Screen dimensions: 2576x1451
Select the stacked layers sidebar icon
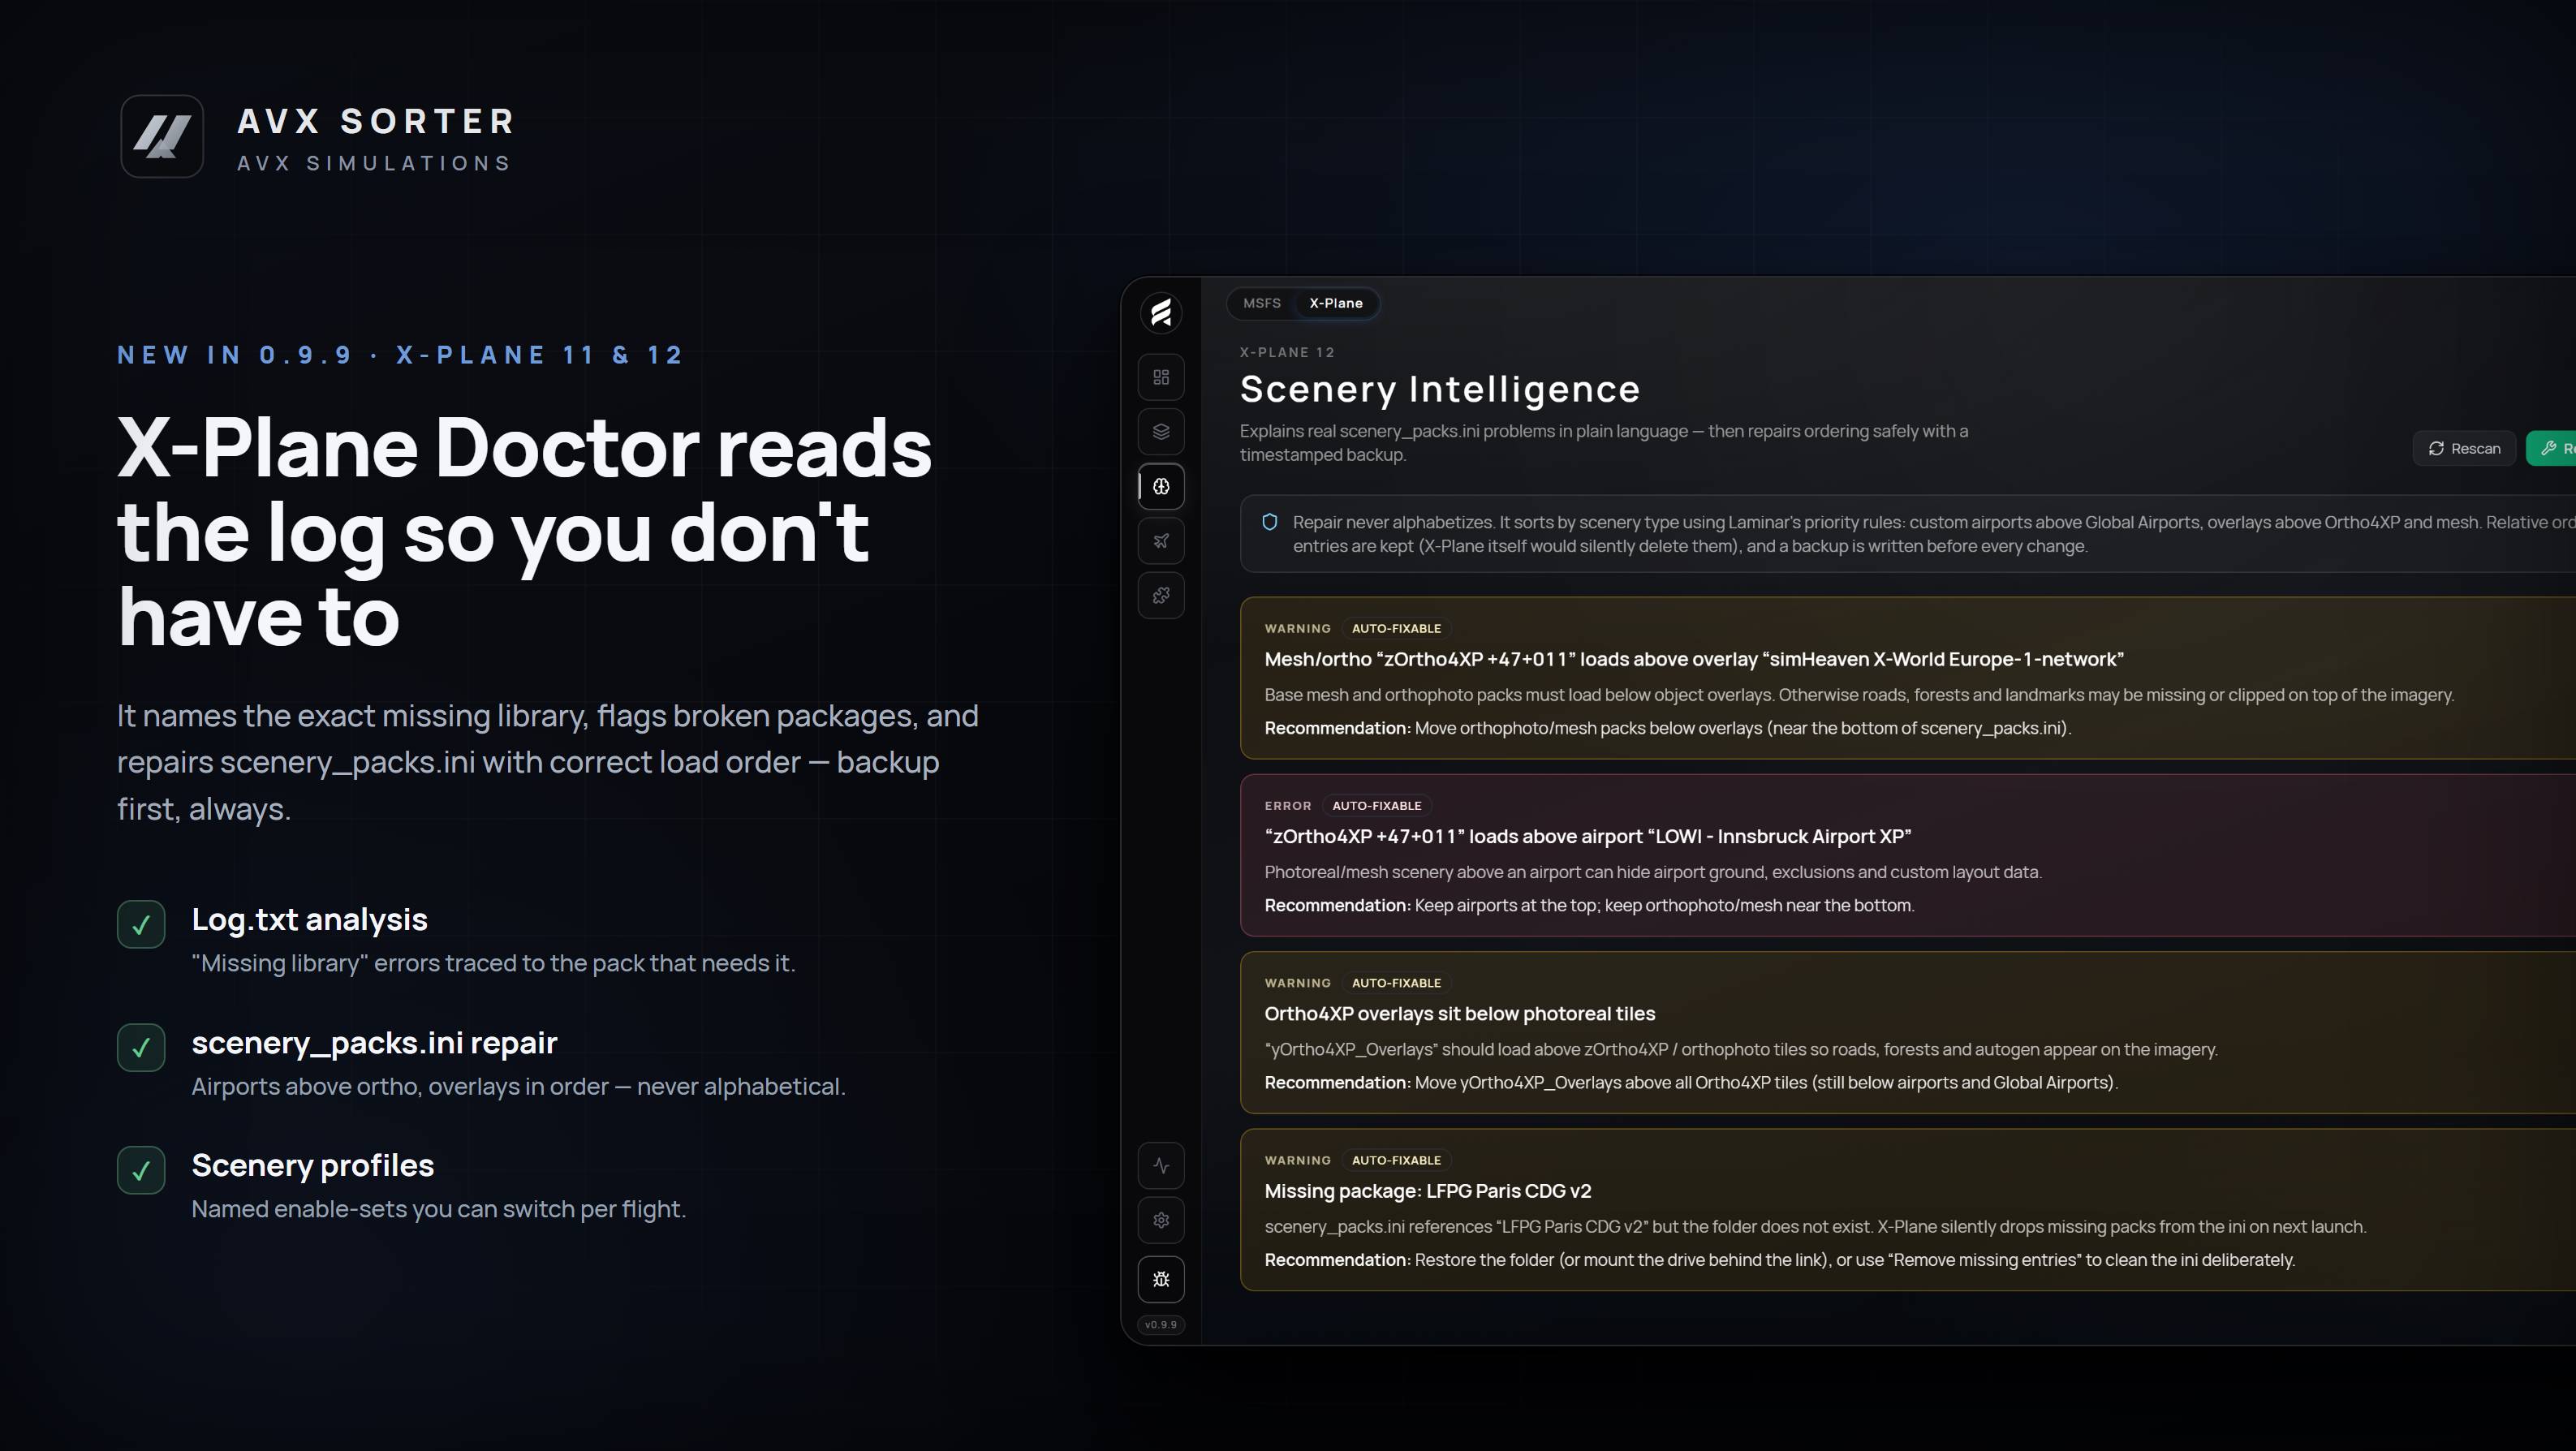pyautogui.click(x=1161, y=432)
